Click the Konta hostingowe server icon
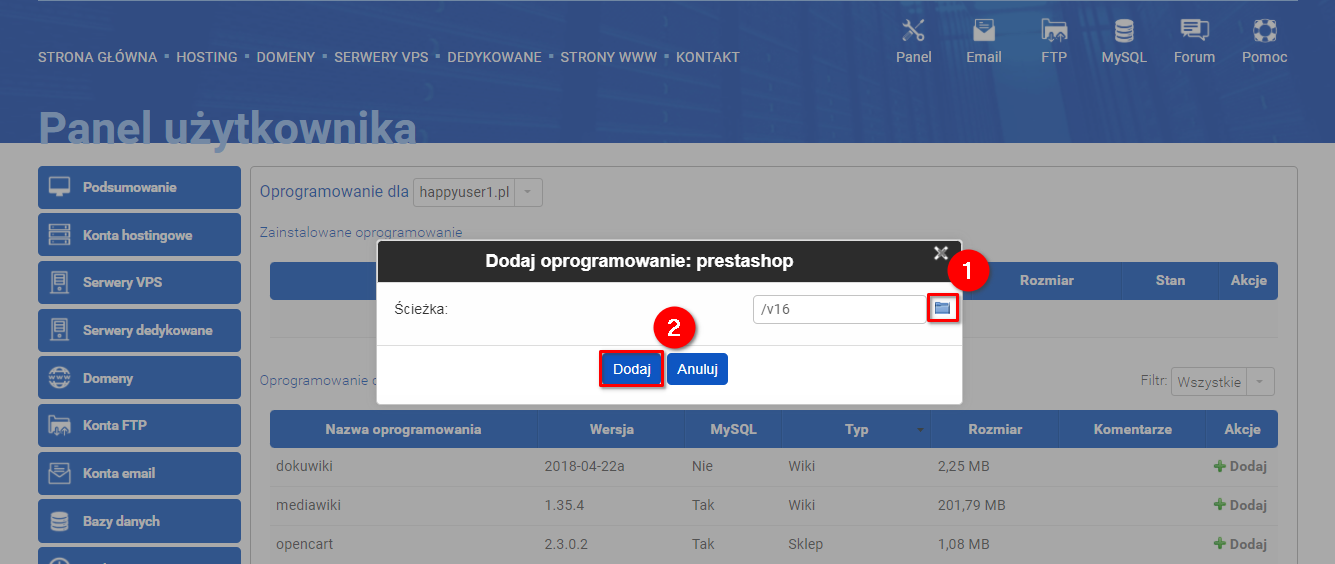Viewport: 1335px width, 564px height. pos(60,235)
